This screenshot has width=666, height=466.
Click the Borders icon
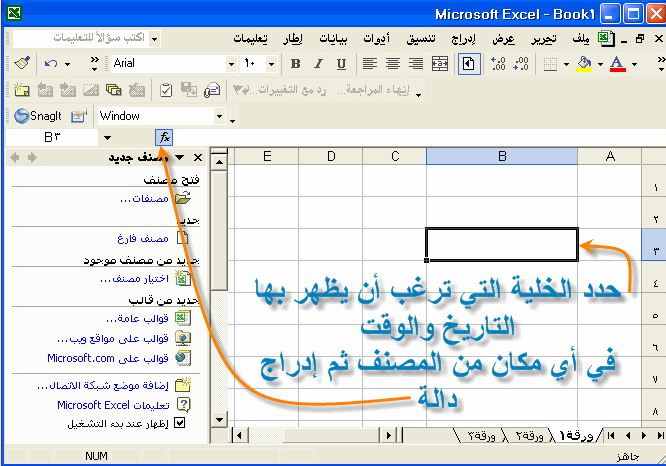(x=550, y=64)
